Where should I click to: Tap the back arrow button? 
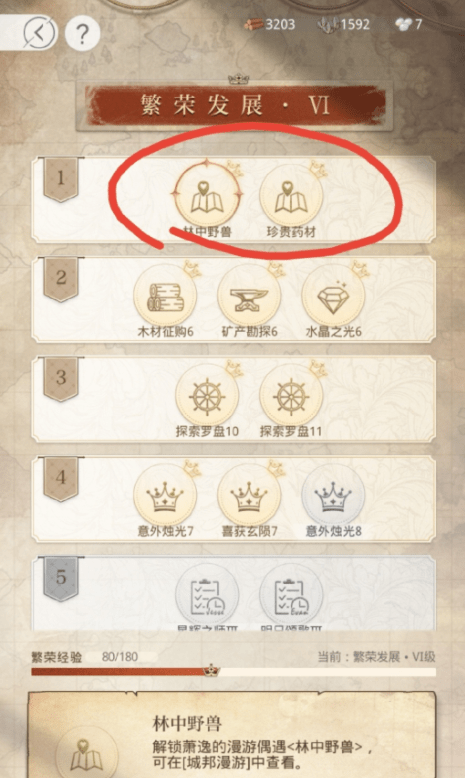40,33
